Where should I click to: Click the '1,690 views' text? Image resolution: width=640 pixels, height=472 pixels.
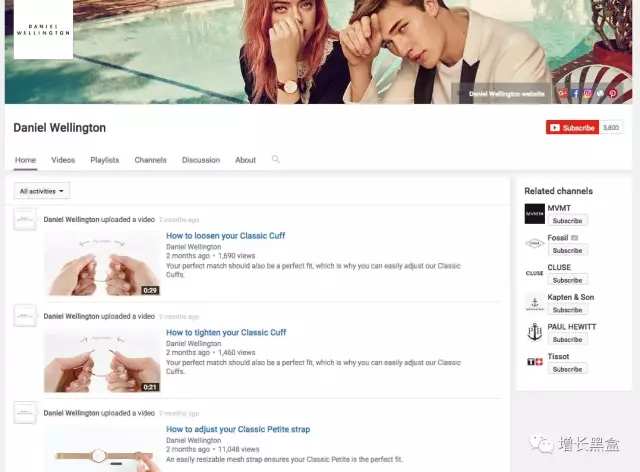pos(237,256)
